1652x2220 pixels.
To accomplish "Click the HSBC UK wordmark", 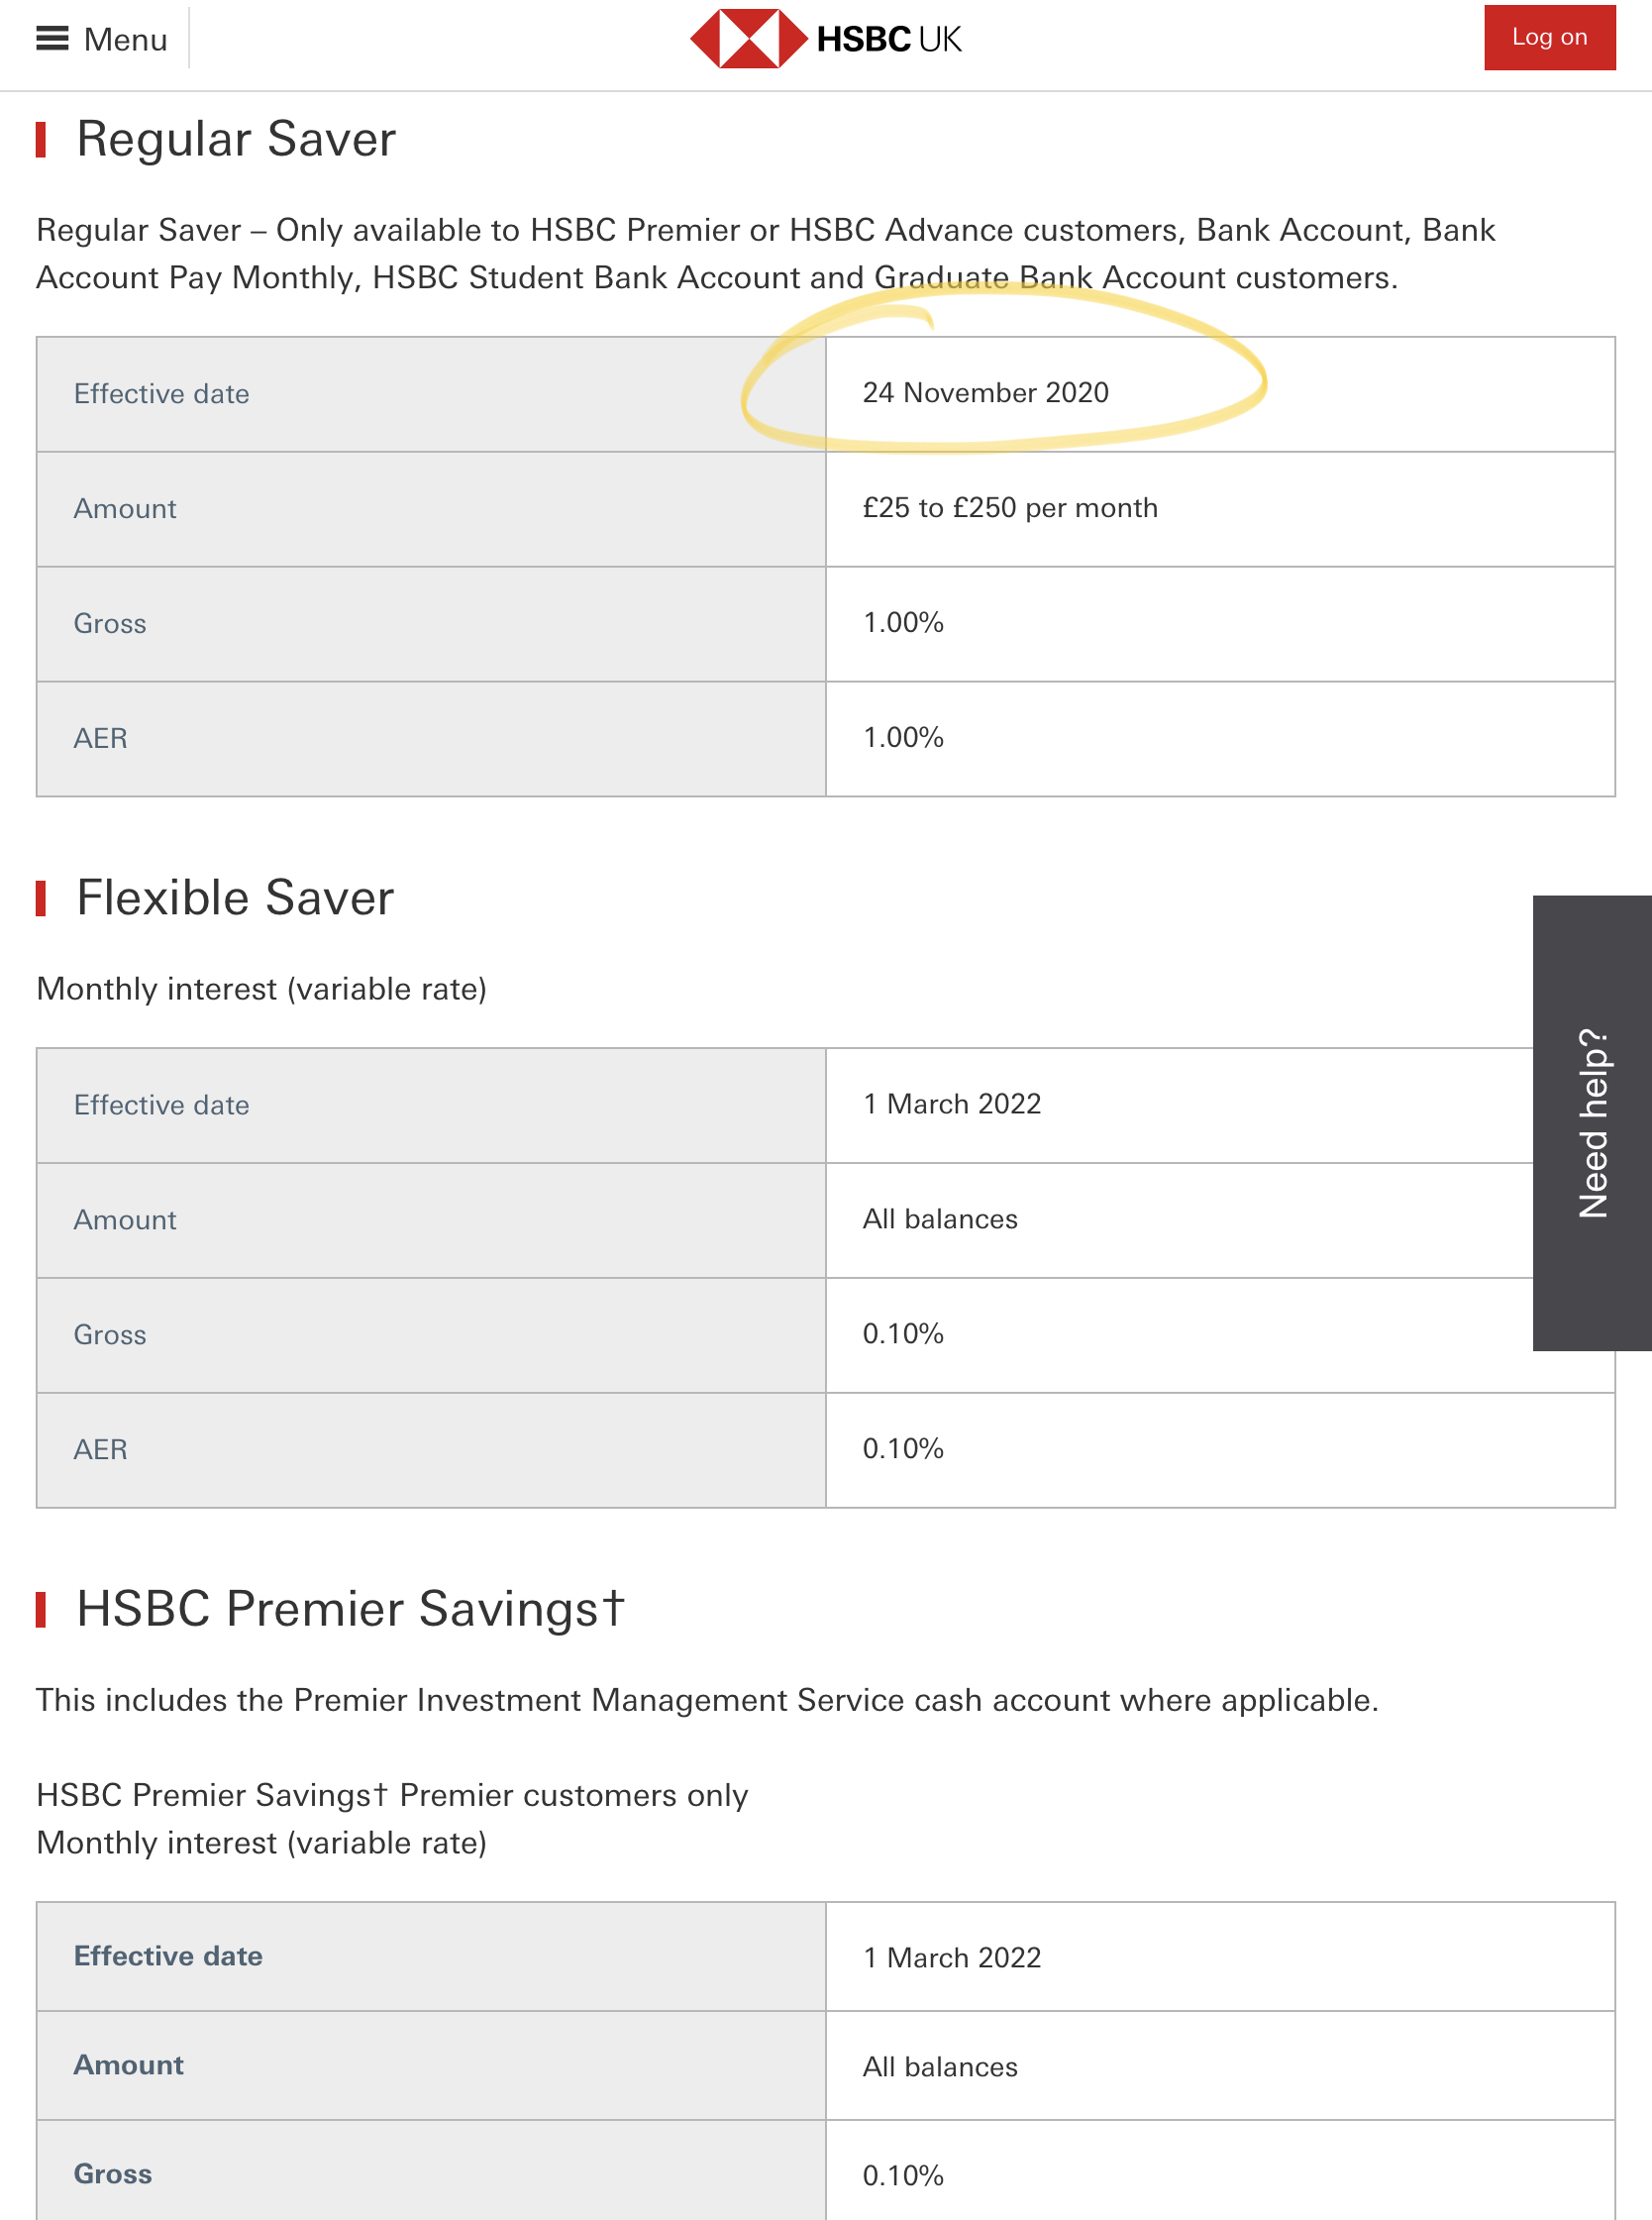I will [889, 39].
